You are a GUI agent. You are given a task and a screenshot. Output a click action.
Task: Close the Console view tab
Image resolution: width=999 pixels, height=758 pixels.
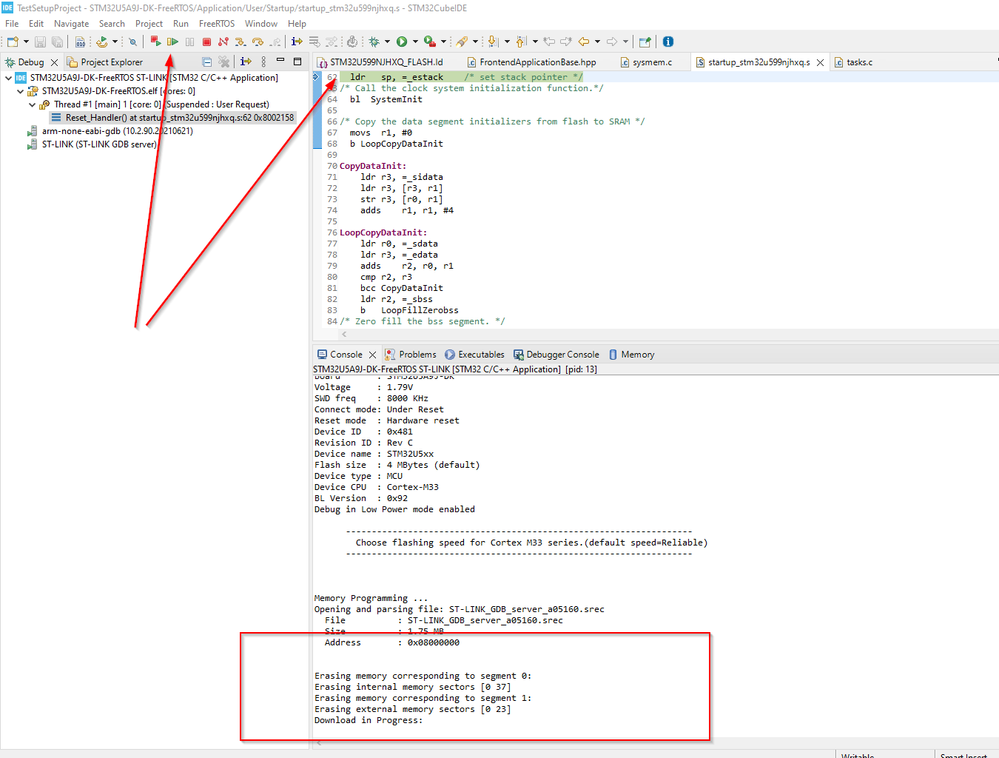tap(373, 355)
